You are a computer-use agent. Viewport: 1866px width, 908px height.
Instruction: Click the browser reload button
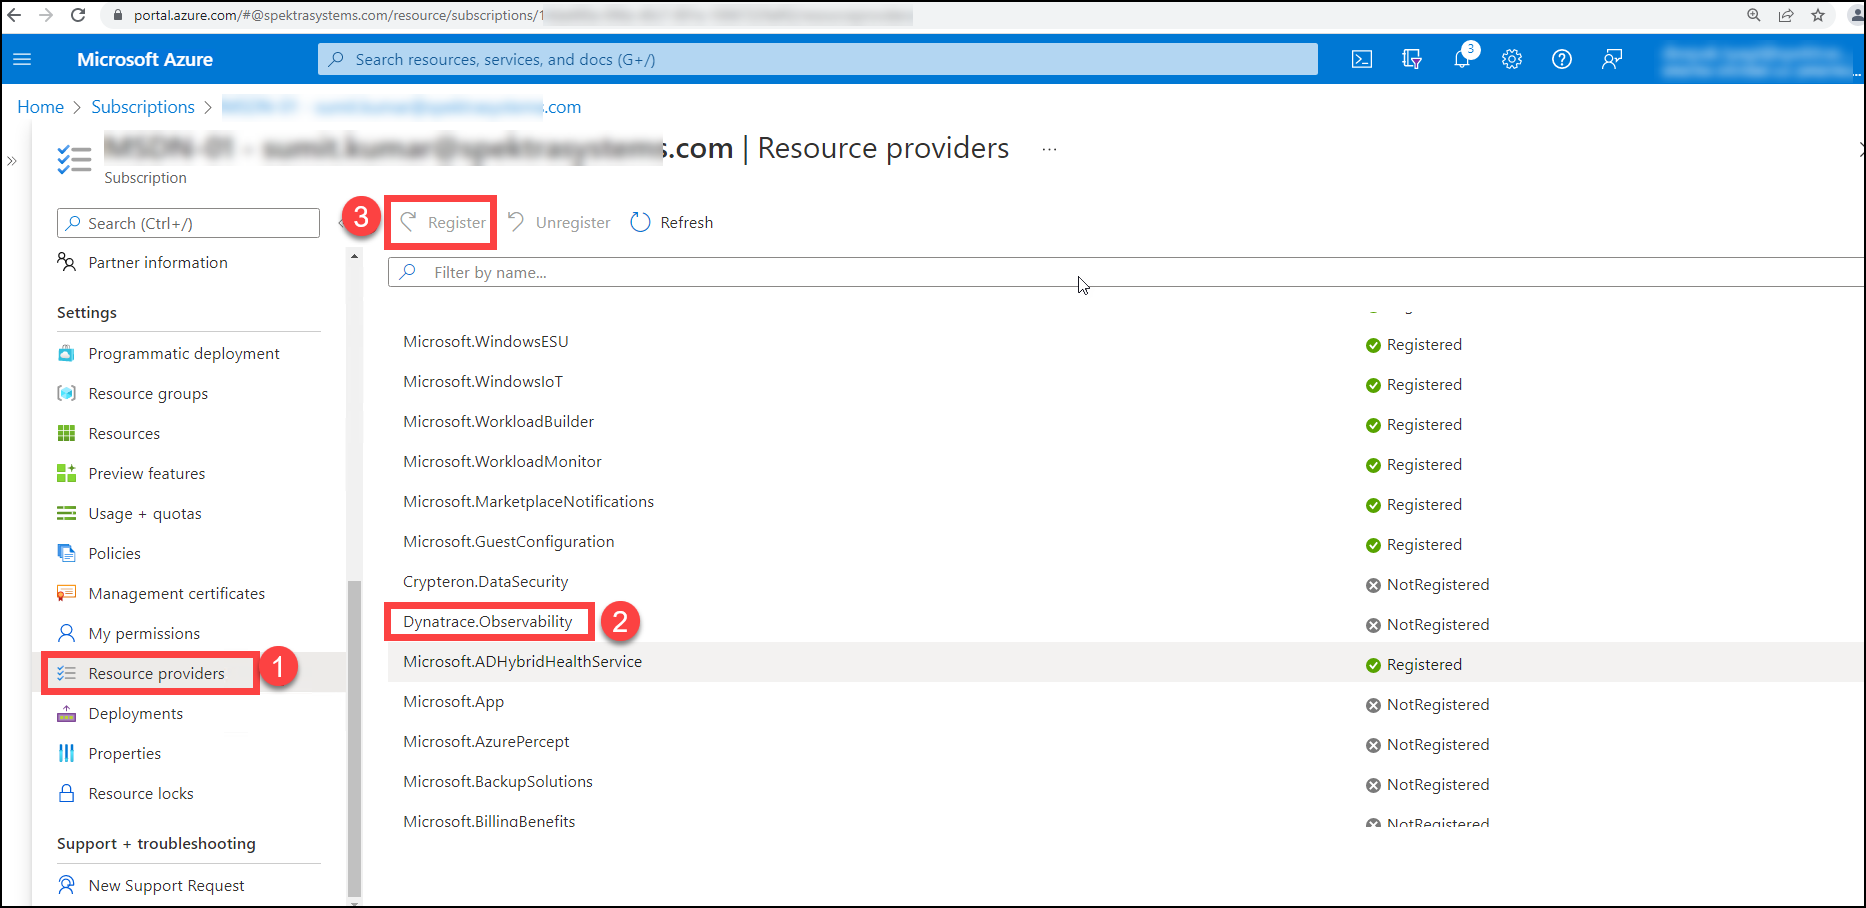tap(78, 15)
